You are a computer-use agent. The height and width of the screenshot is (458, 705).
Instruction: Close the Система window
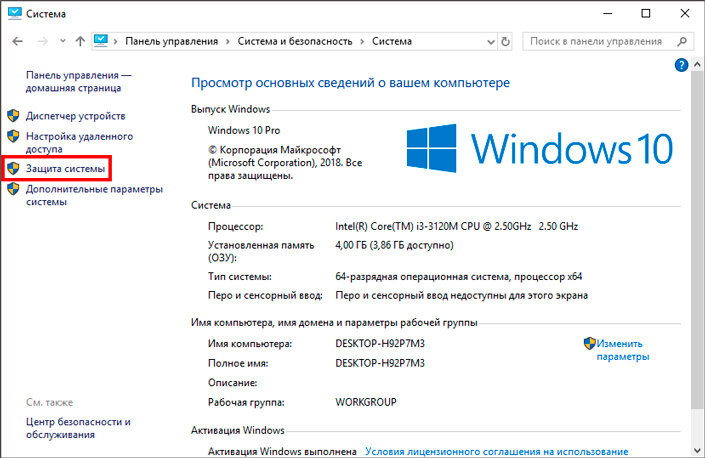pyautogui.click(x=684, y=13)
